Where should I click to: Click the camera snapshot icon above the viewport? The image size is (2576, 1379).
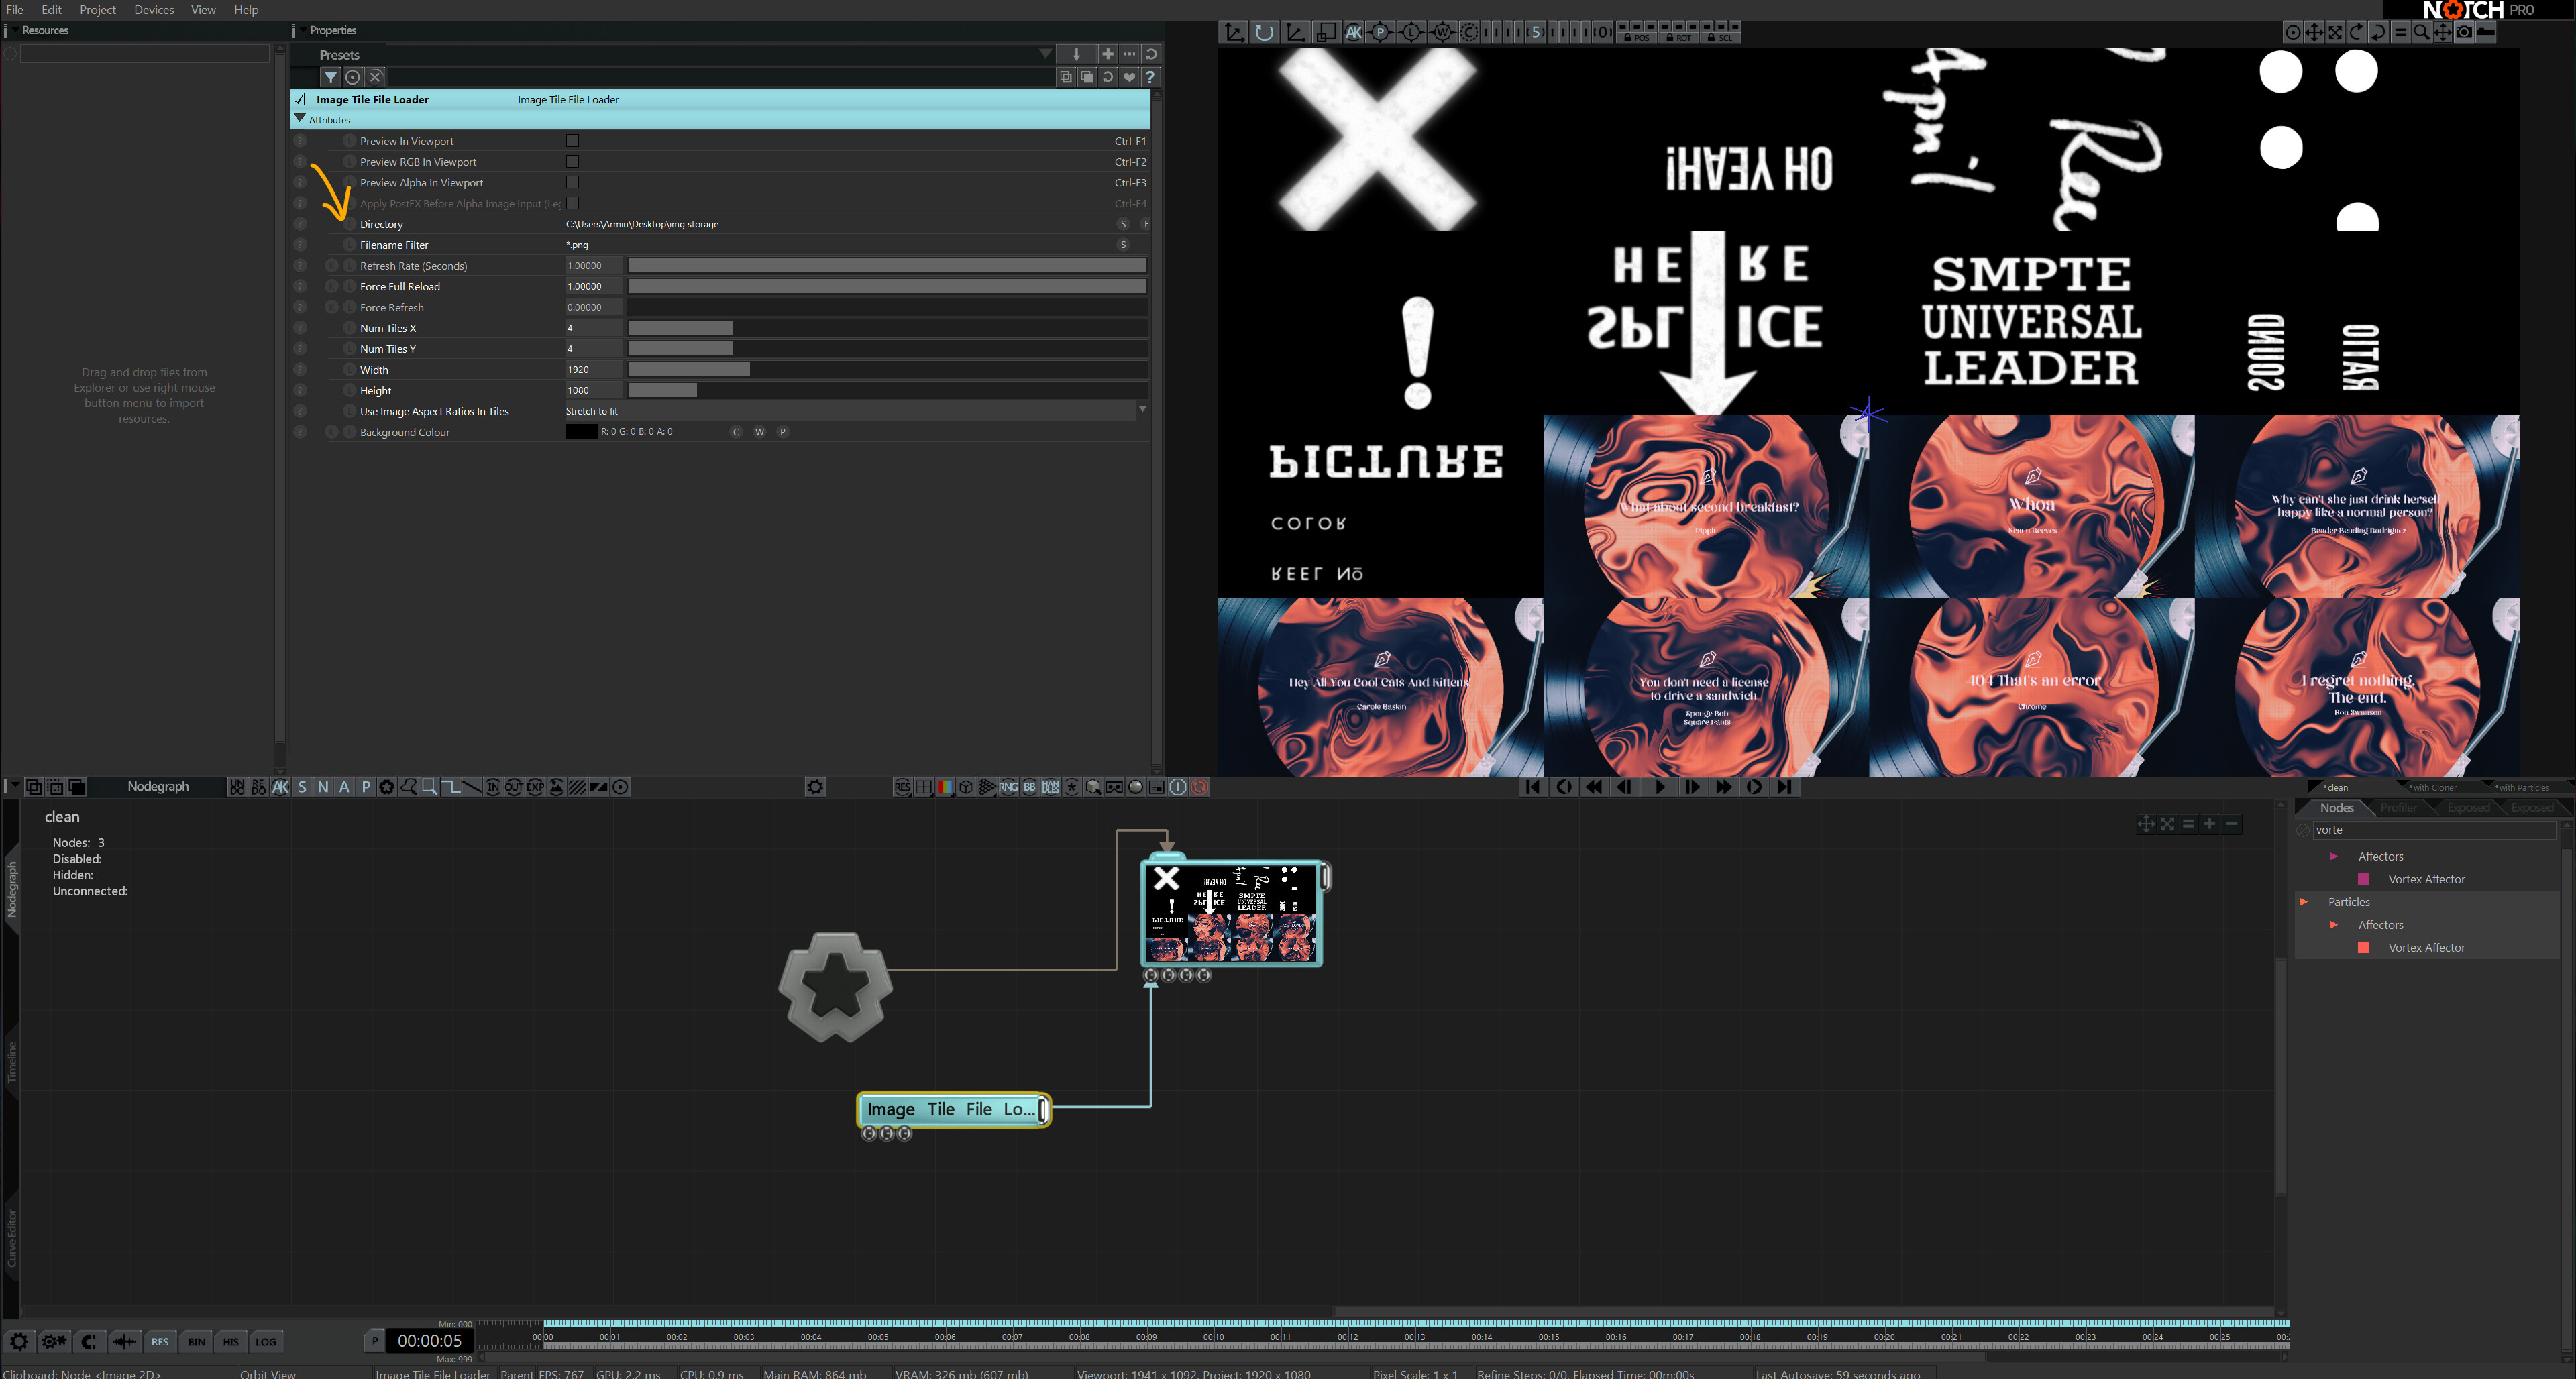[x=2464, y=32]
